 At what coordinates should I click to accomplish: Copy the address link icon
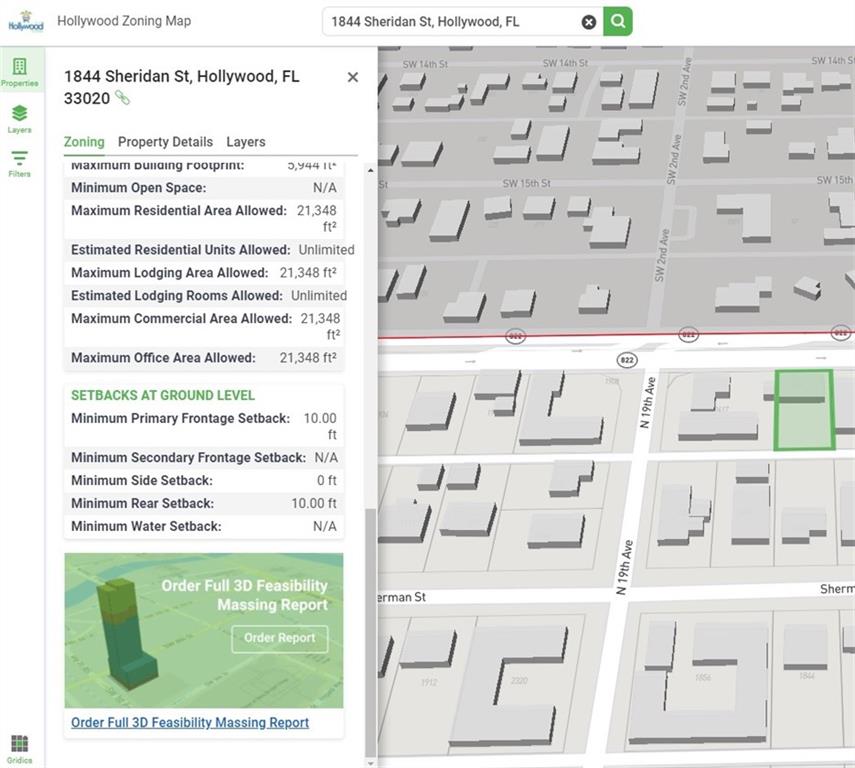[x=122, y=98]
